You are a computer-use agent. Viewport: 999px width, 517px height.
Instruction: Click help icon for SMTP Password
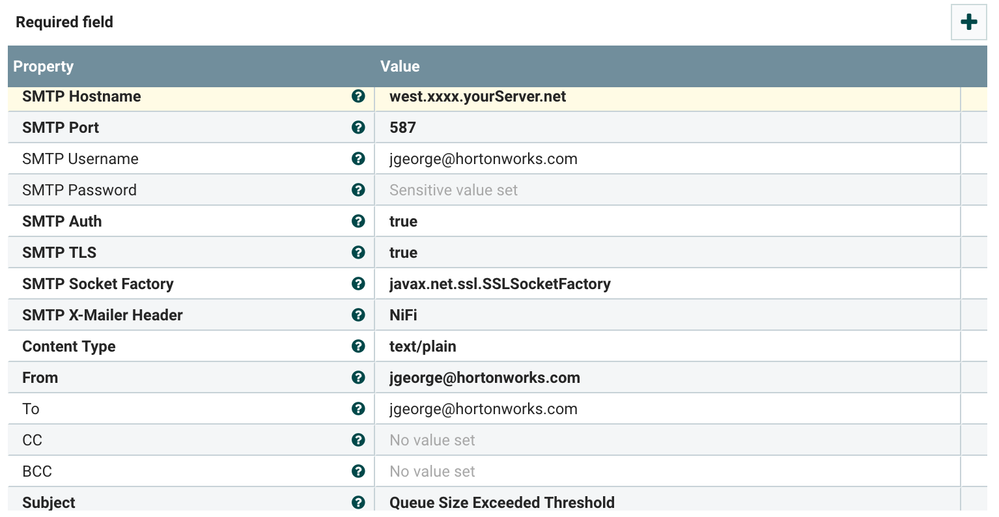click(358, 190)
